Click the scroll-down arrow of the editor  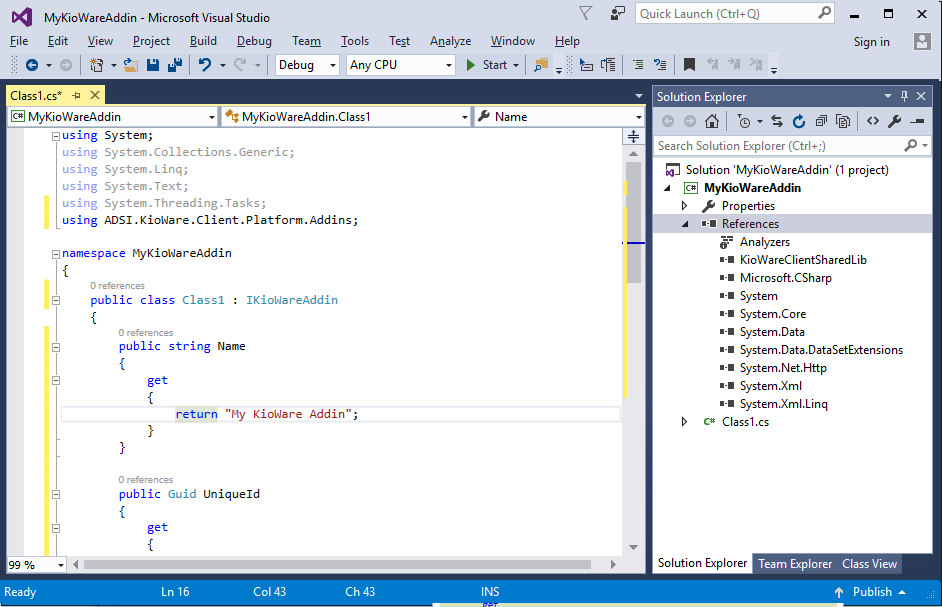tap(633, 547)
